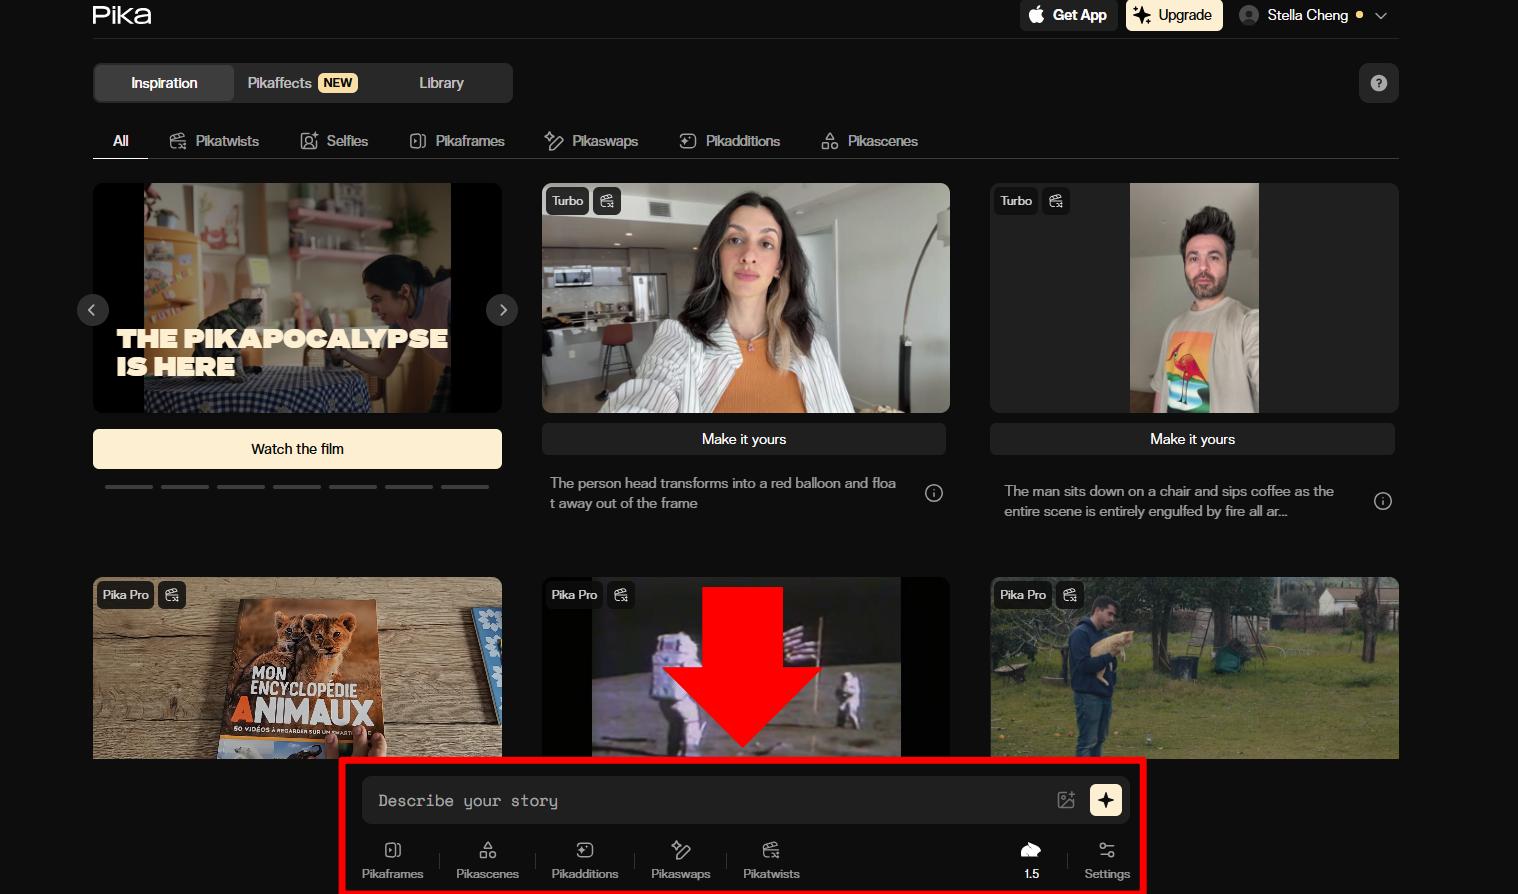
Task: Select the first carousel indicator bar
Action: (129, 487)
